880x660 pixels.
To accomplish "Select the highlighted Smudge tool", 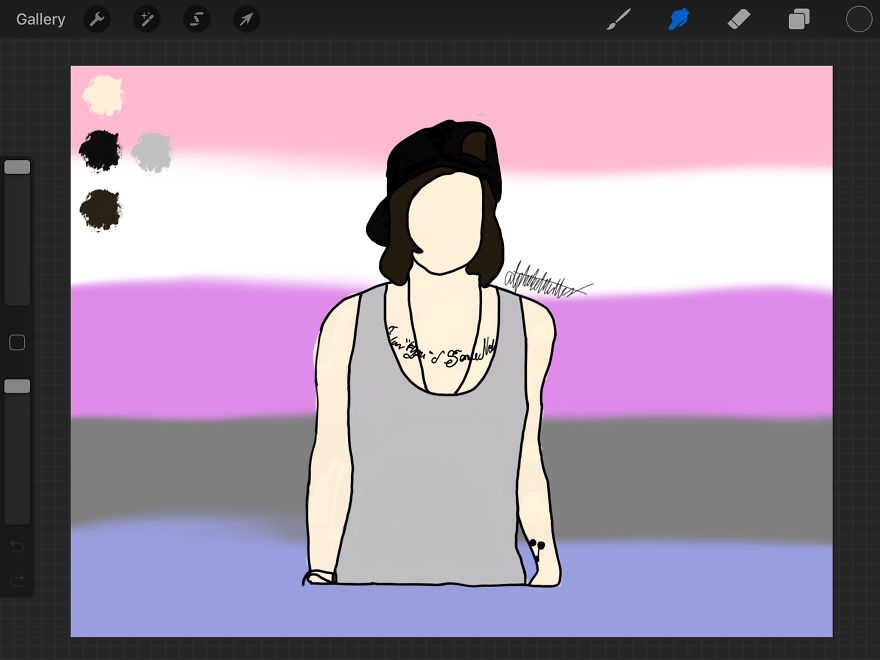I will pos(679,18).
